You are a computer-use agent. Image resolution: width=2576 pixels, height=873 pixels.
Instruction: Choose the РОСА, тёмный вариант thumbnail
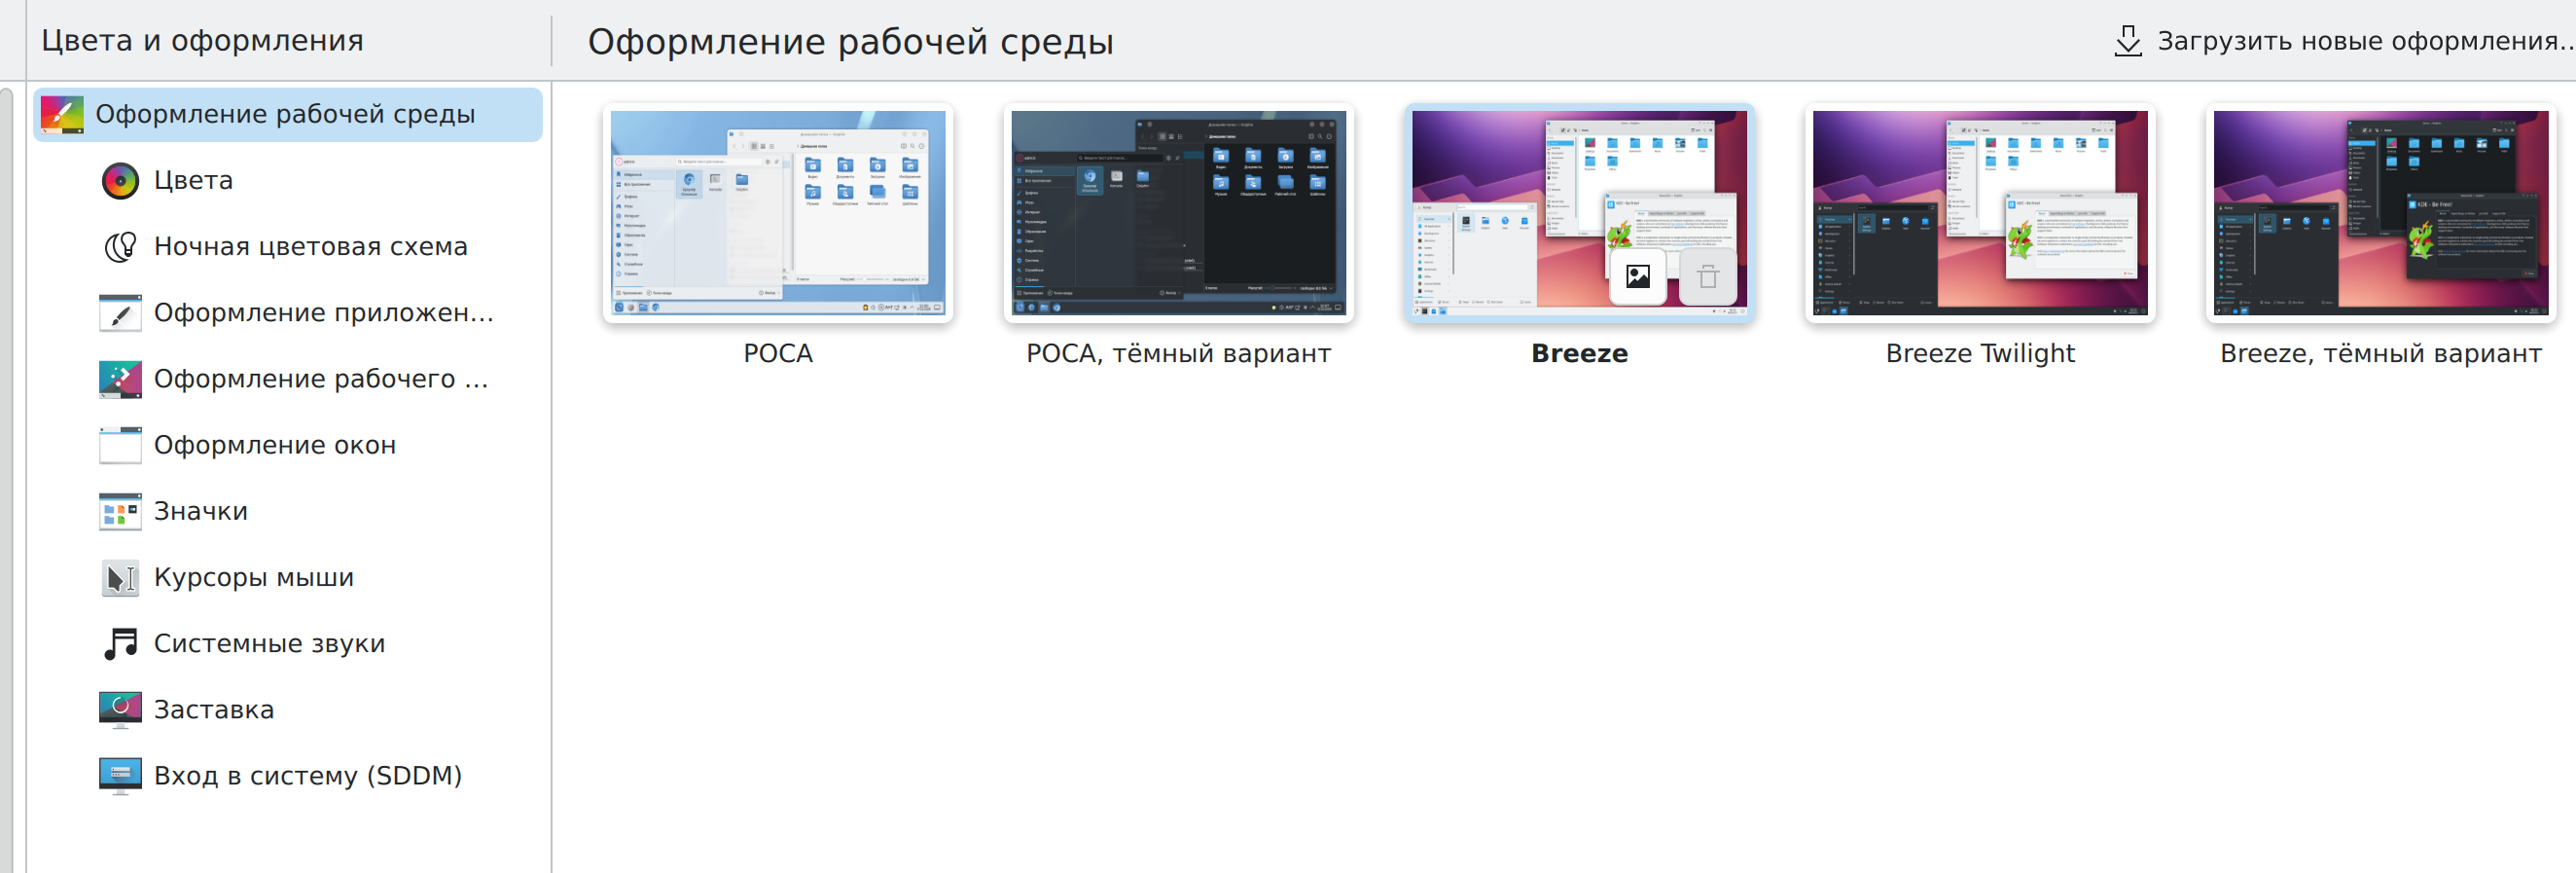(1179, 213)
